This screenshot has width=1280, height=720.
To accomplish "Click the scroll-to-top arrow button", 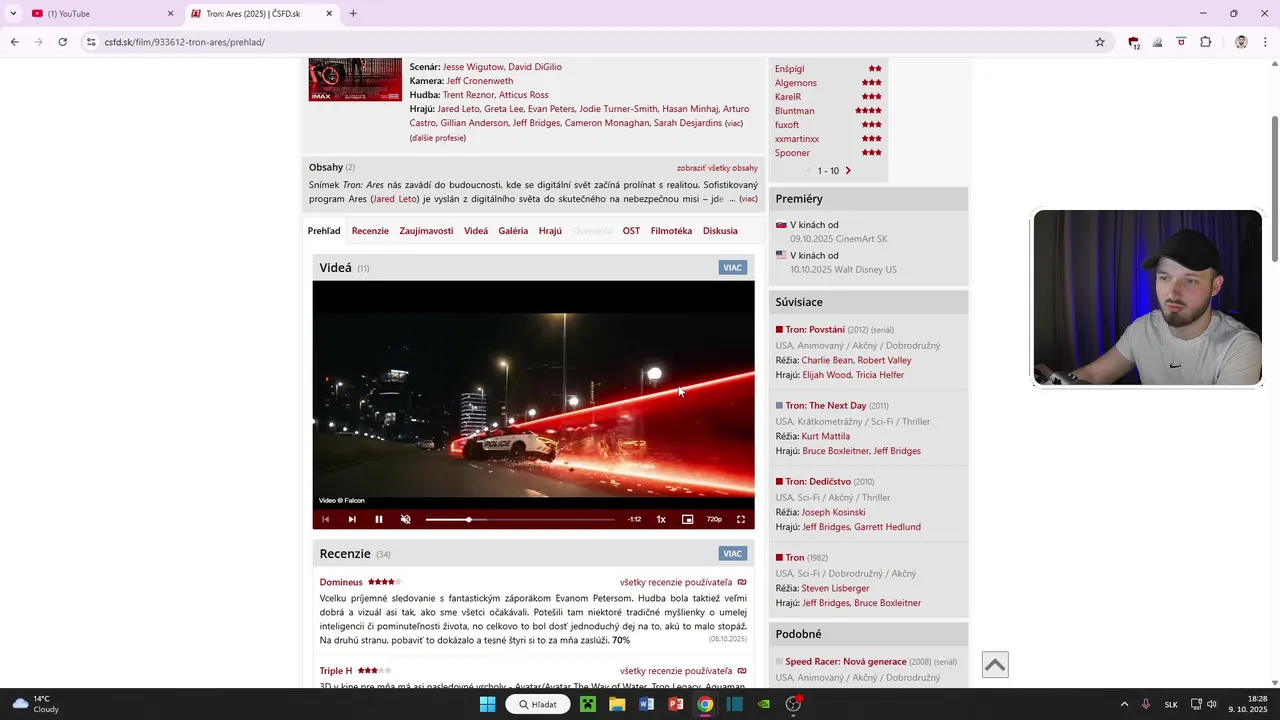I will [x=995, y=665].
